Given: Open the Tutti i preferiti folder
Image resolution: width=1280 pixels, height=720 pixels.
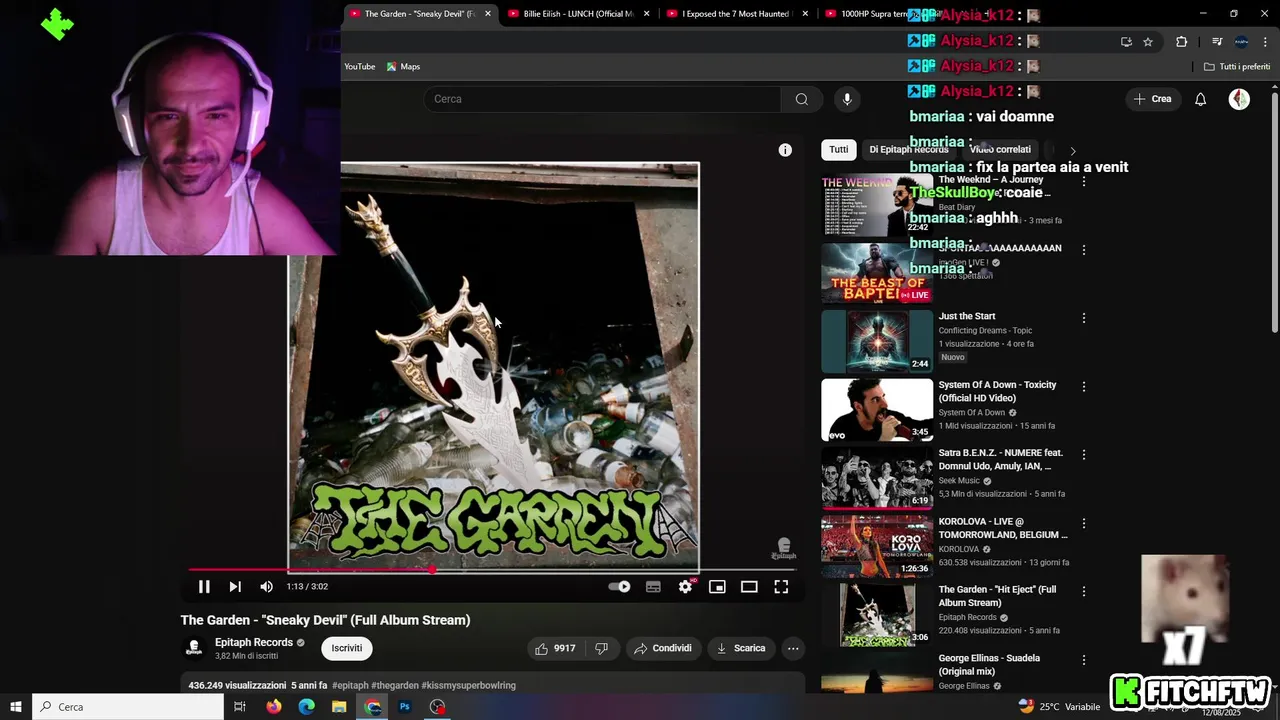Looking at the screenshot, I should [1237, 67].
